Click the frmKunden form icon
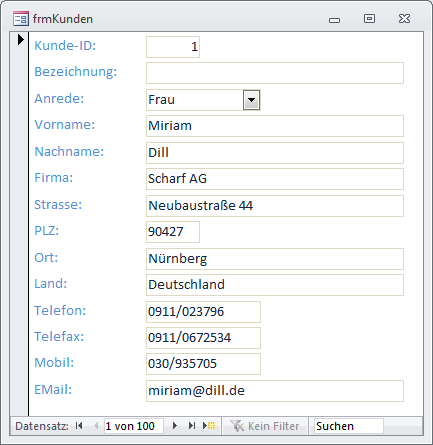Viewport: 433px width, 445px height. [x=21, y=19]
